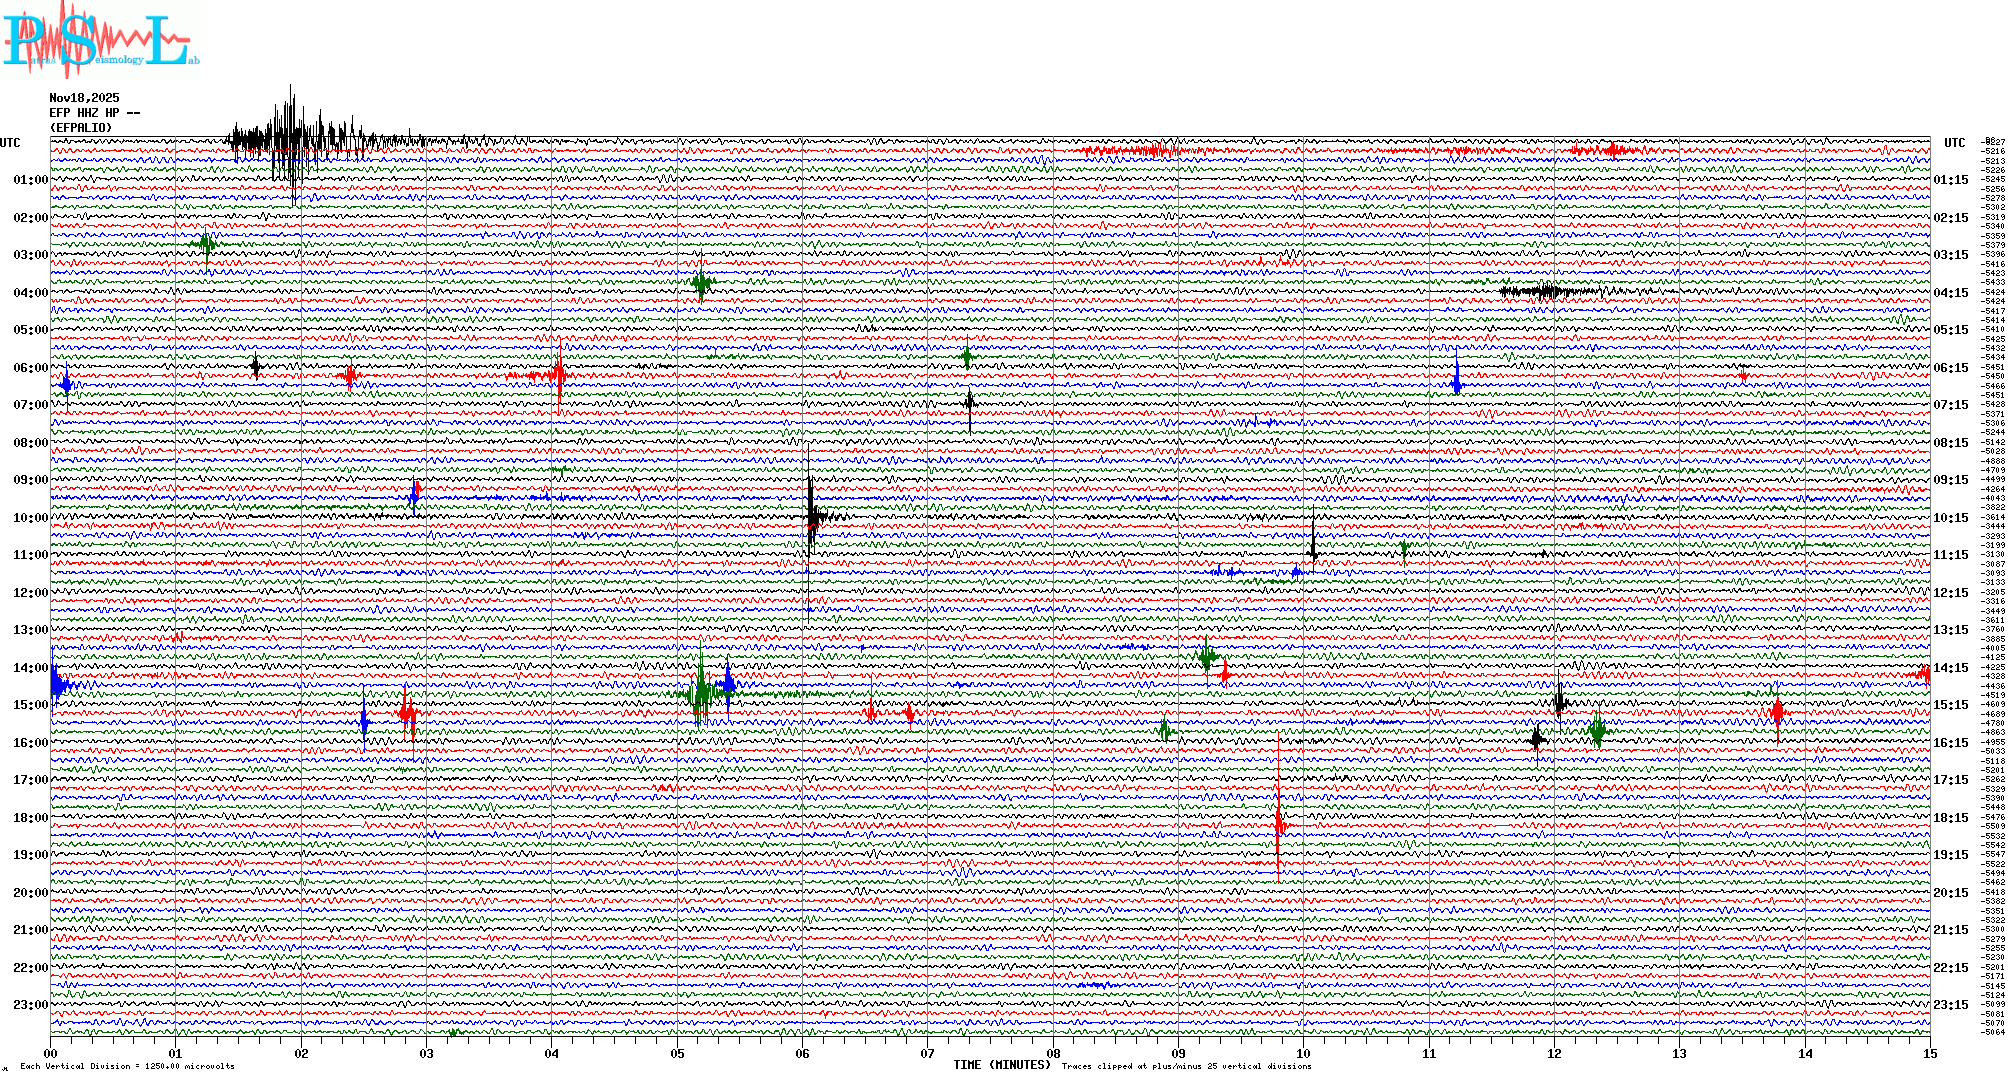The image size is (2010, 1080).
Task: Click the (EFPALIO) station name text
Action: pos(81,128)
